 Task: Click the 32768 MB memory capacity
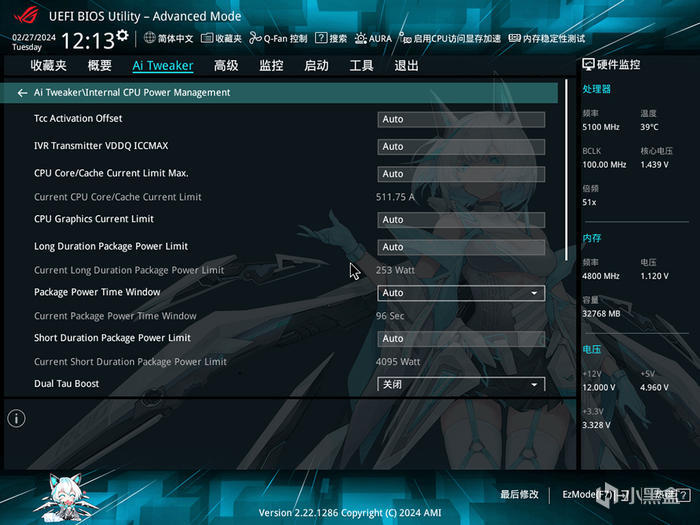pyautogui.click(x=601, y=314)
